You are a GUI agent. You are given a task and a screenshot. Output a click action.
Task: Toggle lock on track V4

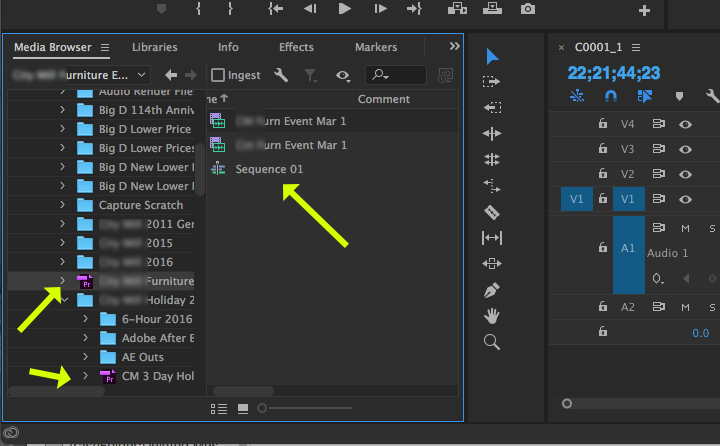pos(603,124)
